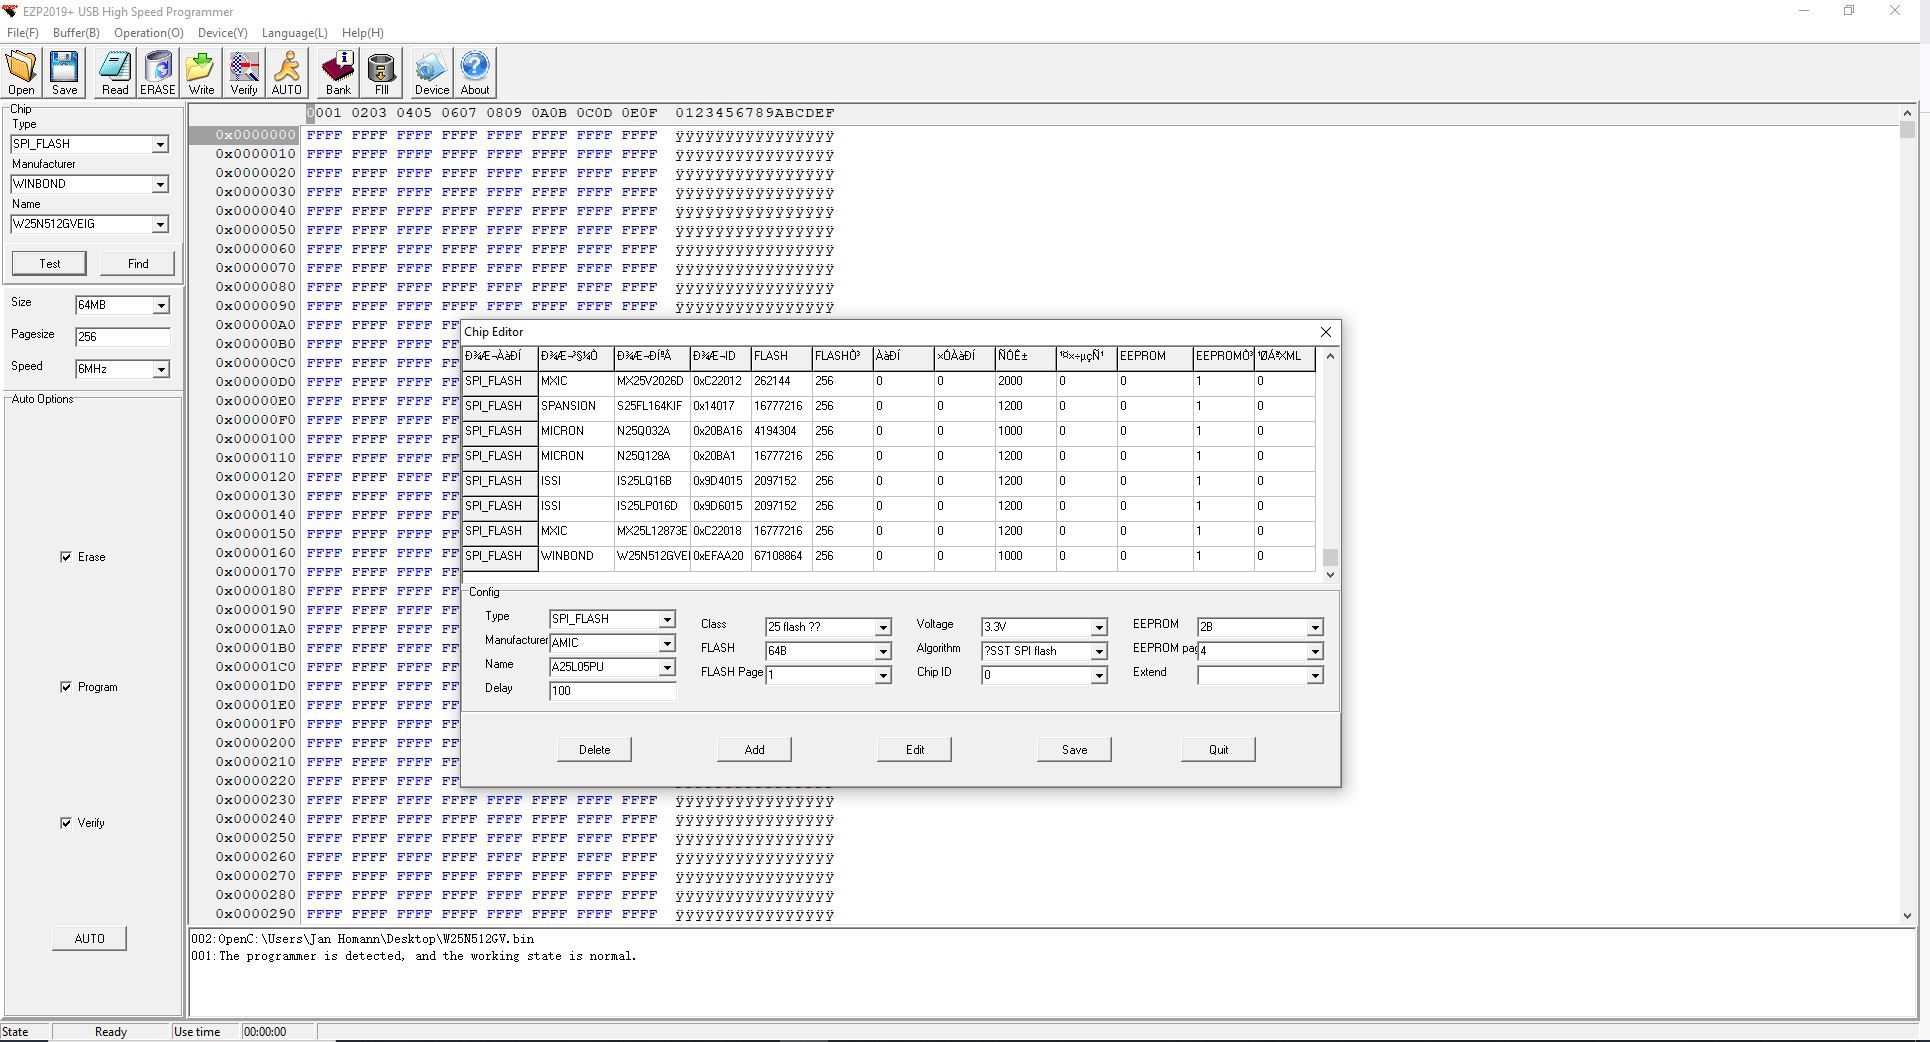Click the Test button in Chip panel
Screen dimensions: 1930x1042
pos(49,264)
